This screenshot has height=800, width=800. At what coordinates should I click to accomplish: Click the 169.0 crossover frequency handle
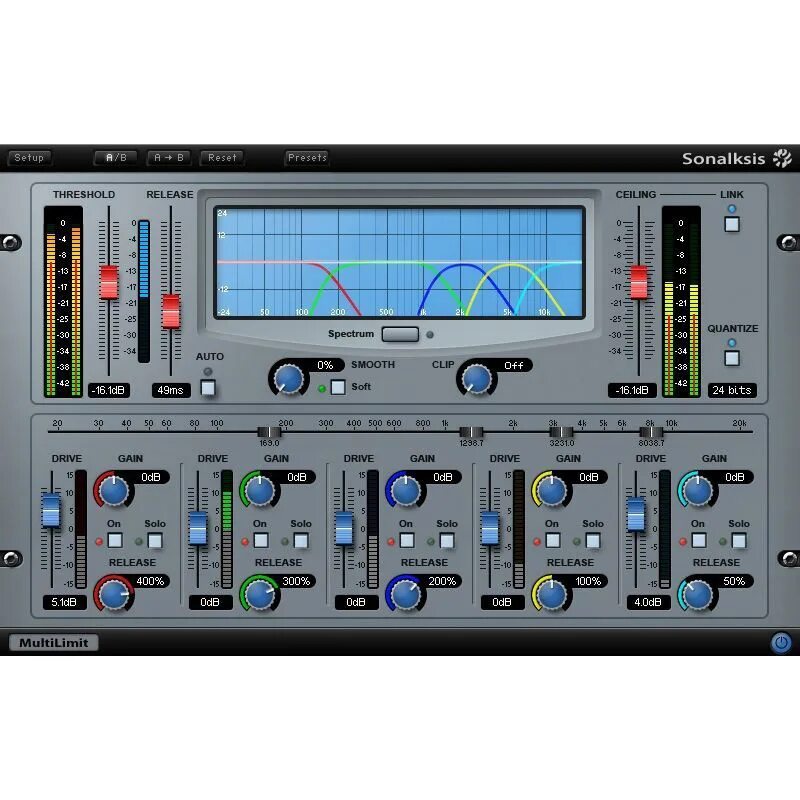coord(269,433)
